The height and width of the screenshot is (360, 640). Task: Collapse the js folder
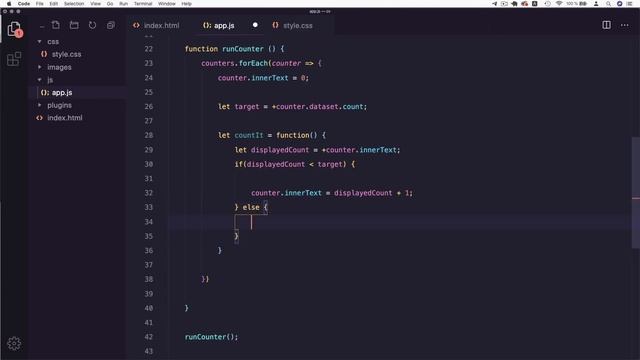(40, 80)
